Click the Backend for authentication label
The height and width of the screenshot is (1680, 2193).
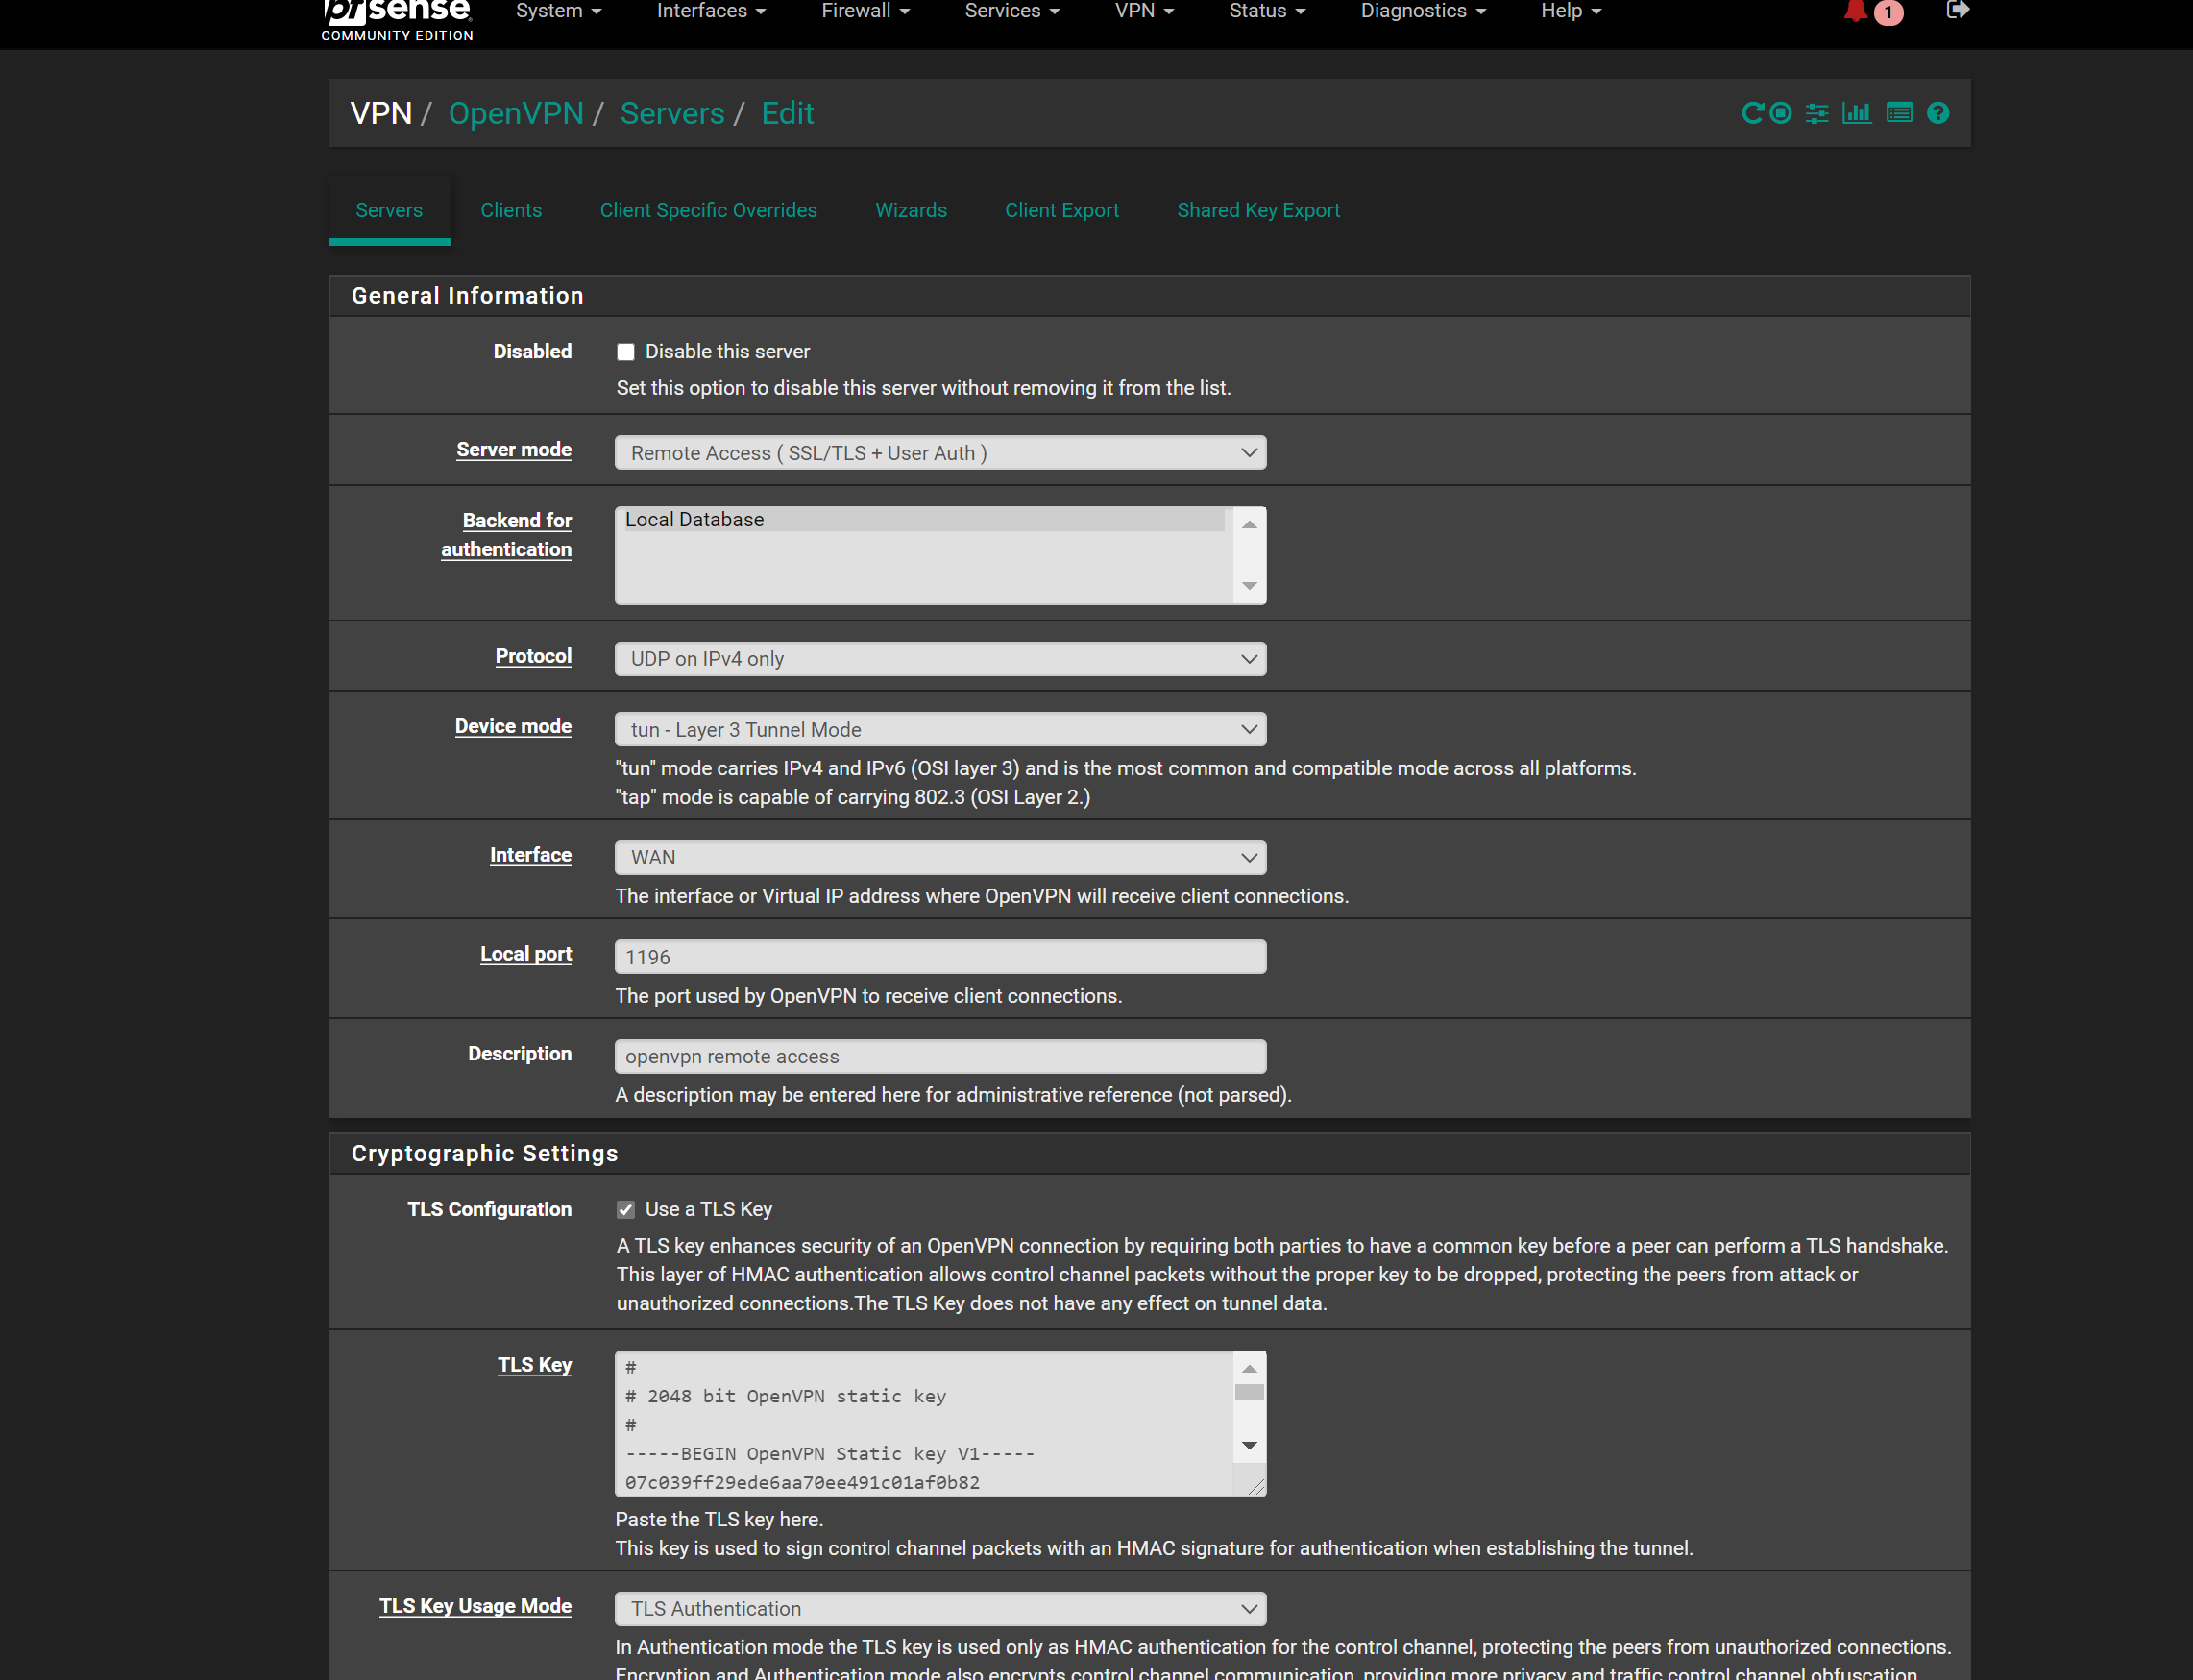(507, 535)
